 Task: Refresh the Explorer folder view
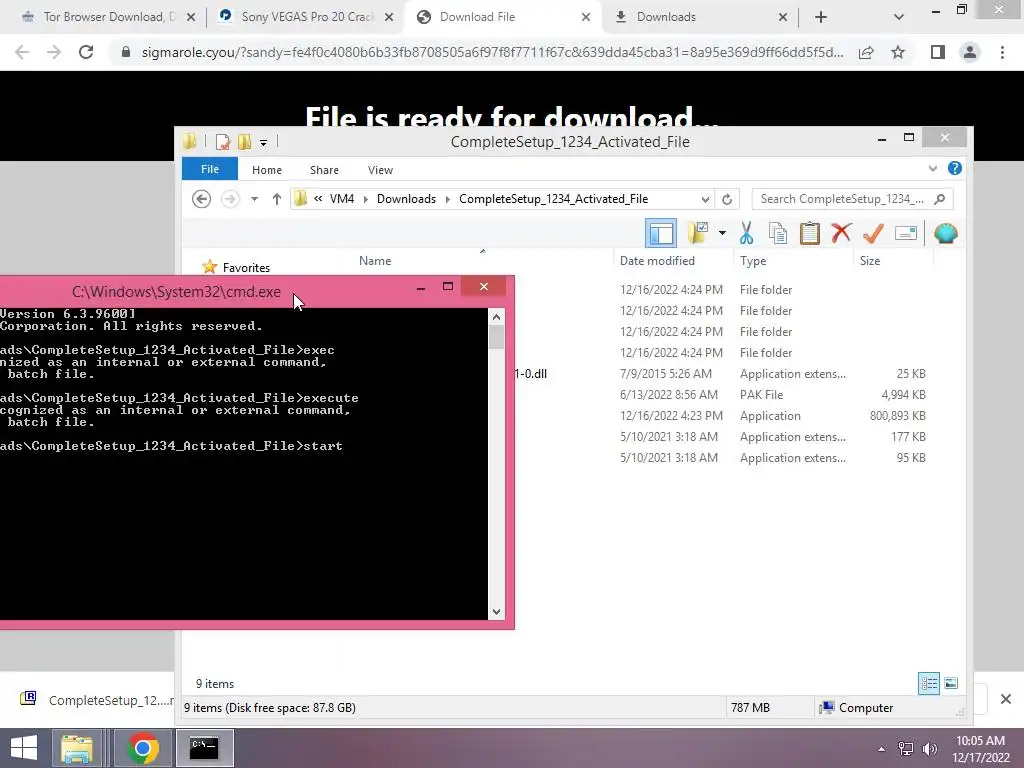click(x=727, y=199)
